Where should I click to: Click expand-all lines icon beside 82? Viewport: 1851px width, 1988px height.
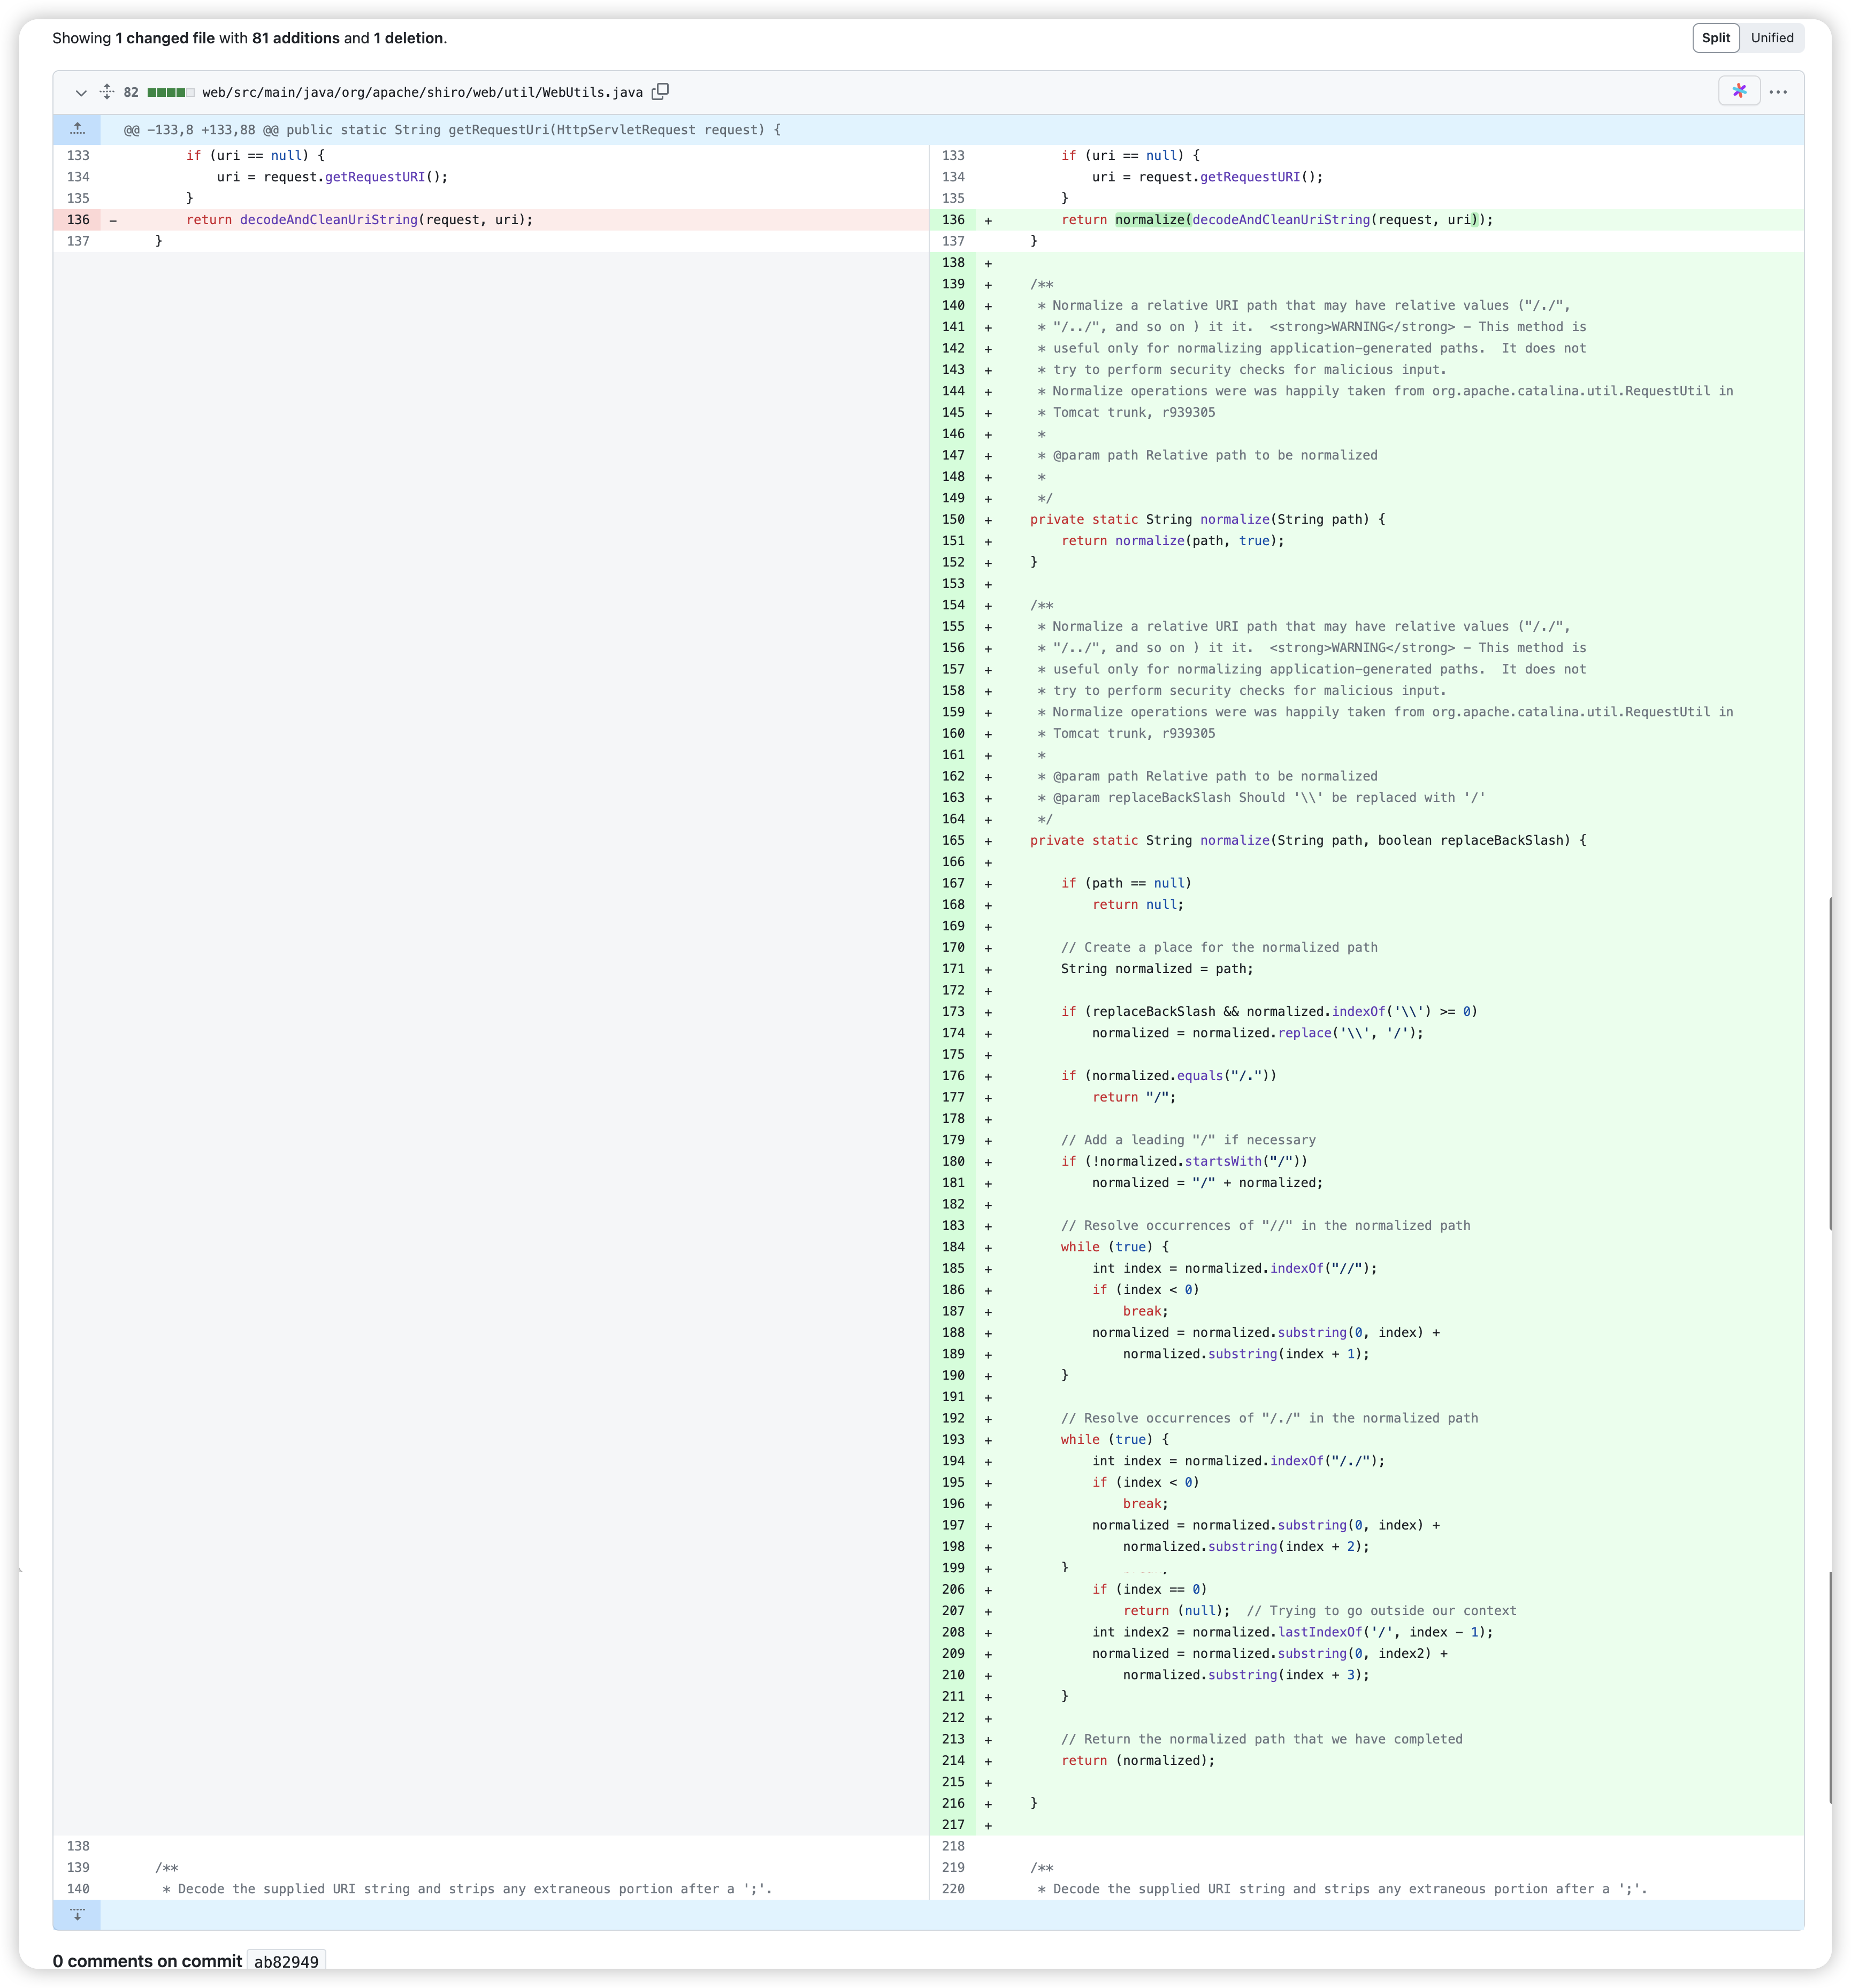pos(107,92)
